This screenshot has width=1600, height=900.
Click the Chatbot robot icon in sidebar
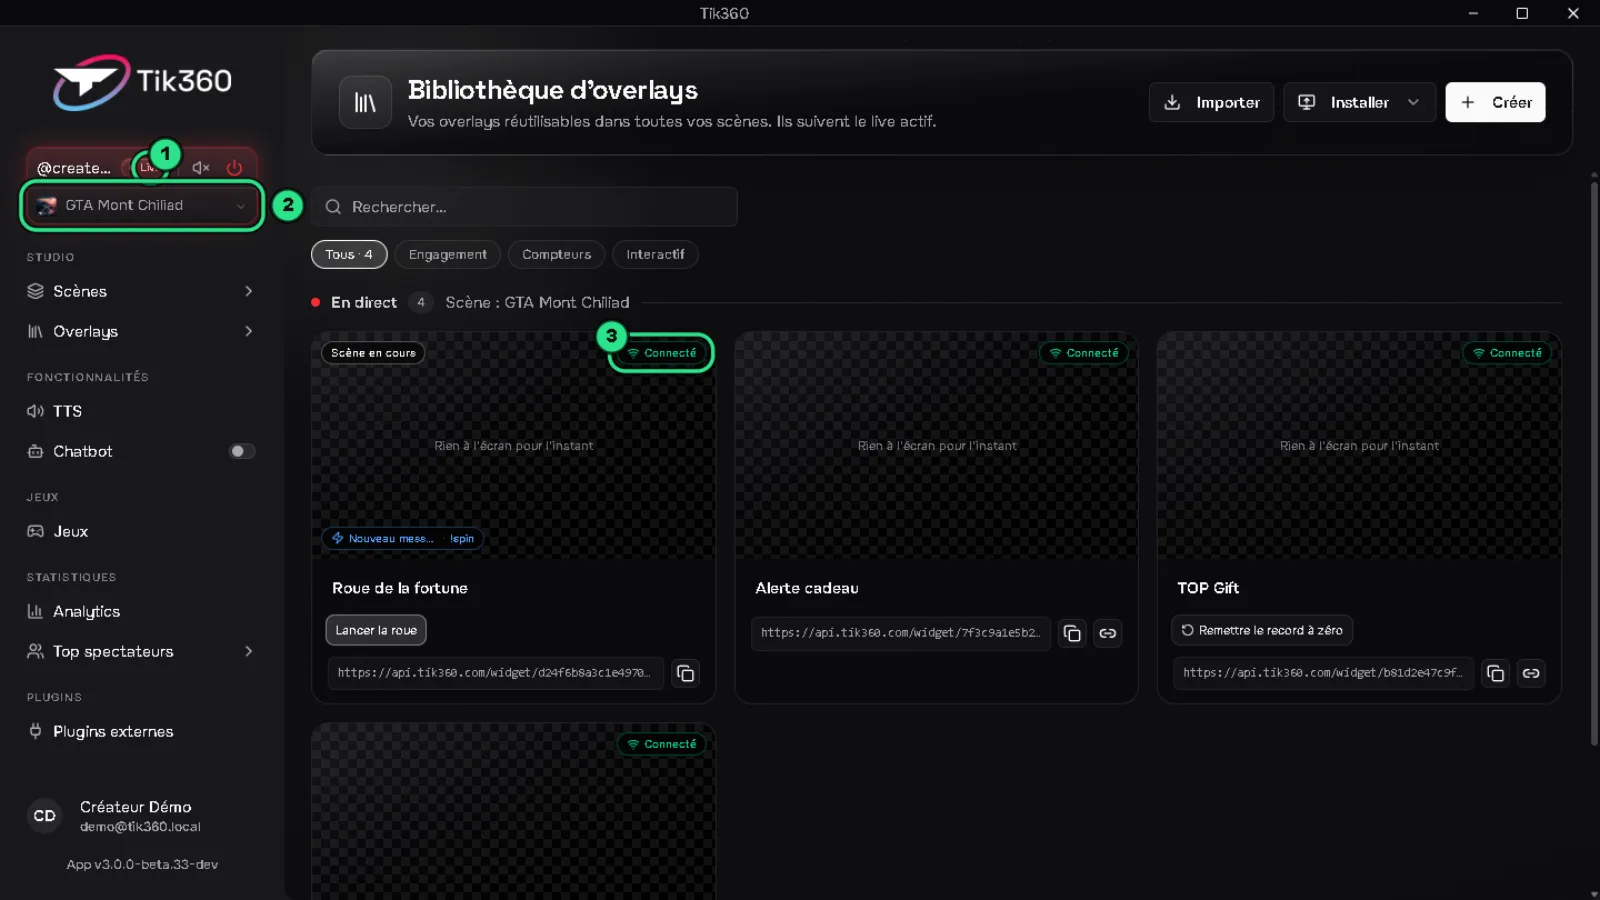35,451
